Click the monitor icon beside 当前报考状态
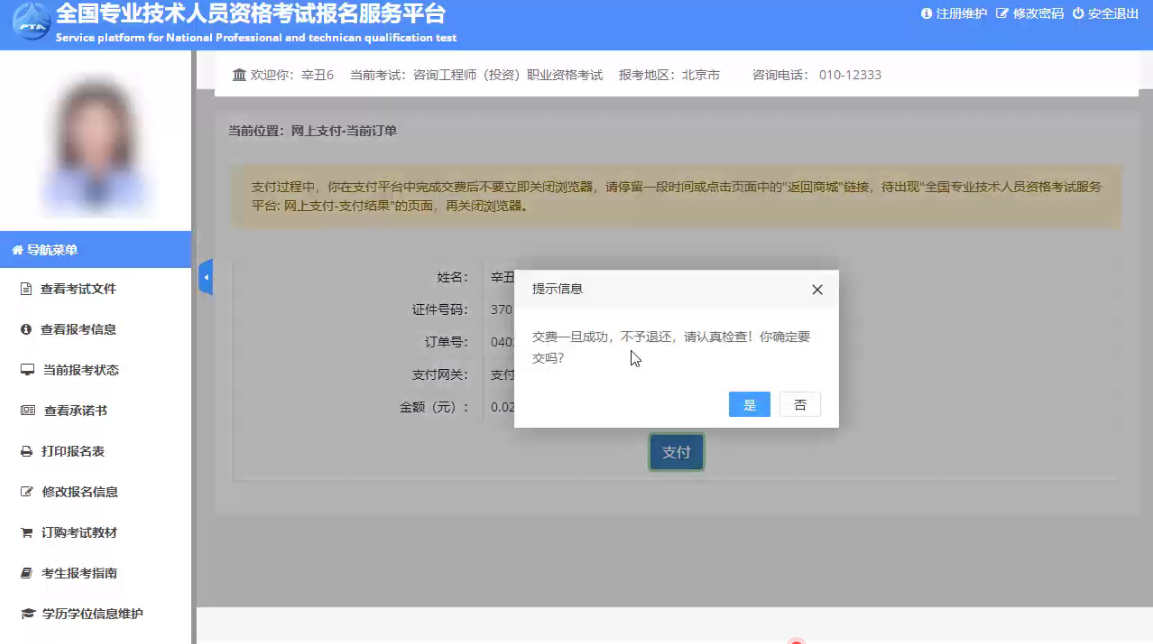 tap(27, 370)
